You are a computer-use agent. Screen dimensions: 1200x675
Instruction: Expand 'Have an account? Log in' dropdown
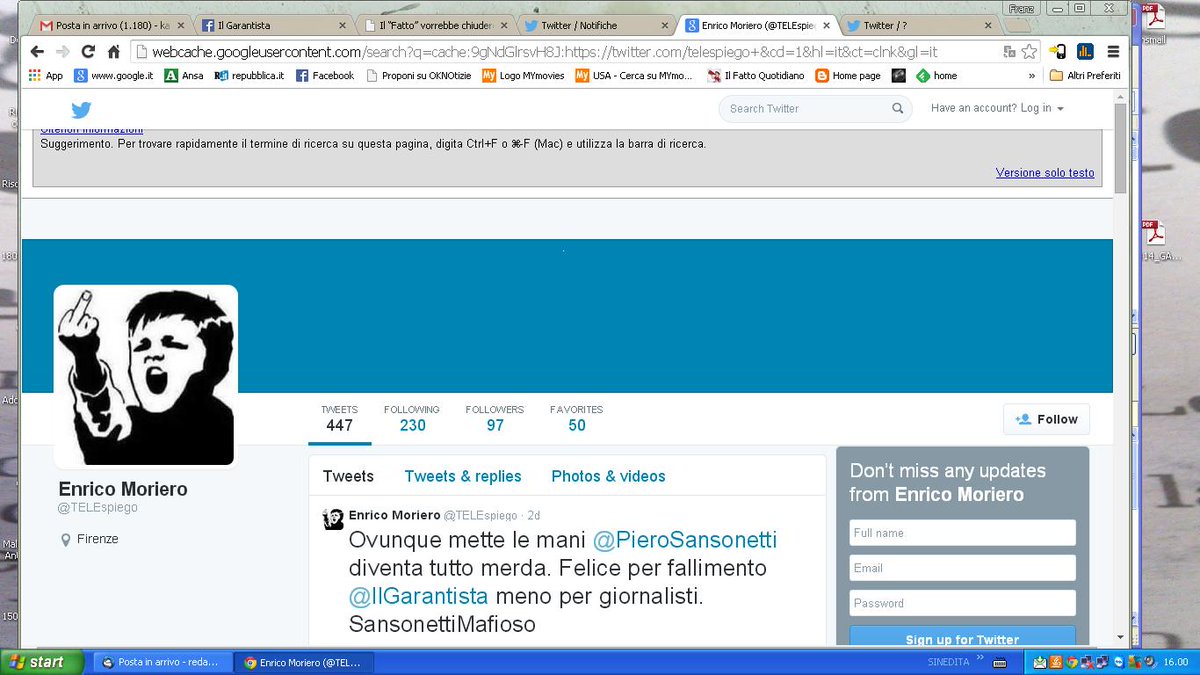pos(997,108)
